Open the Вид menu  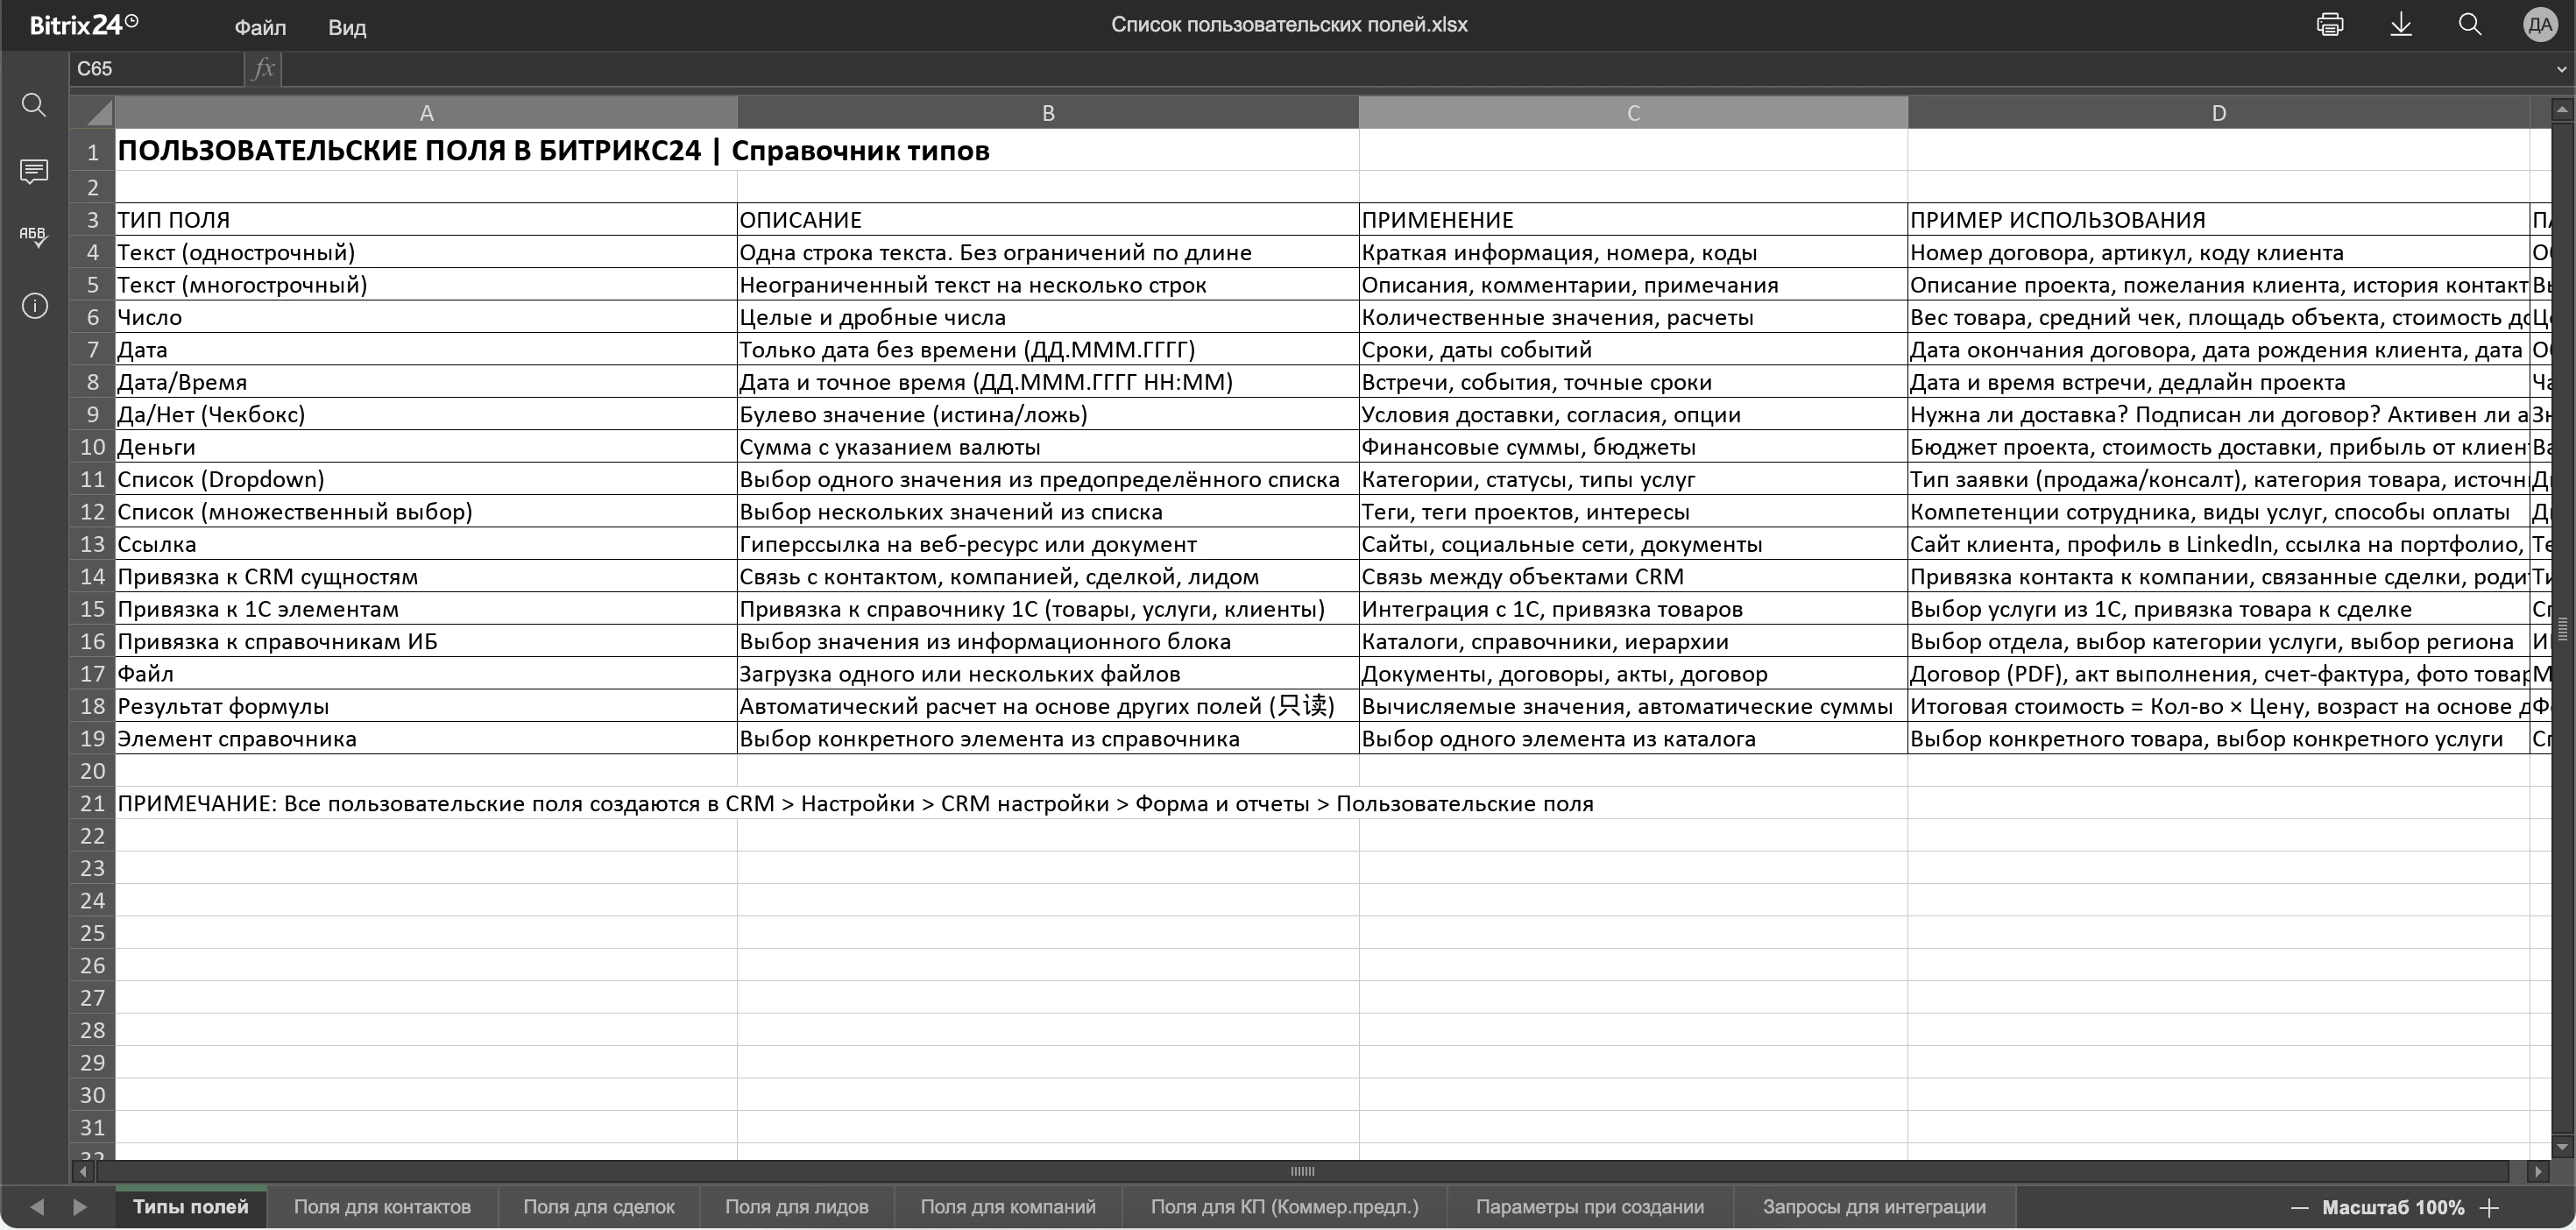[347, 27]
